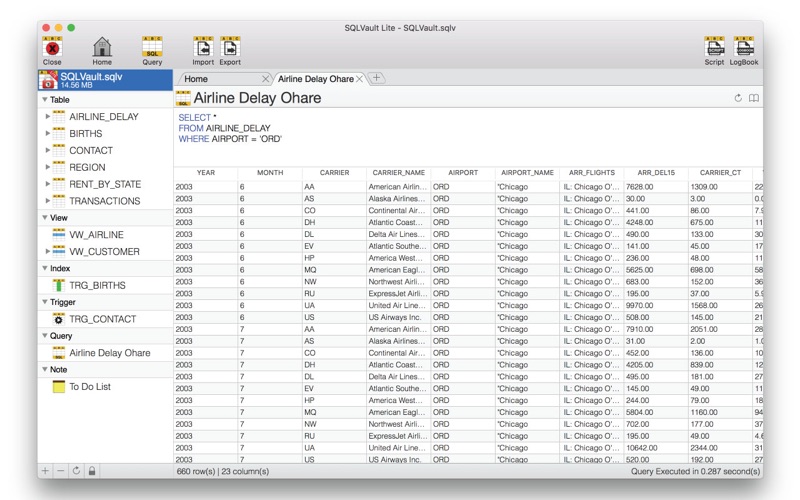Select the CONTACT table

tap(91, 151)
